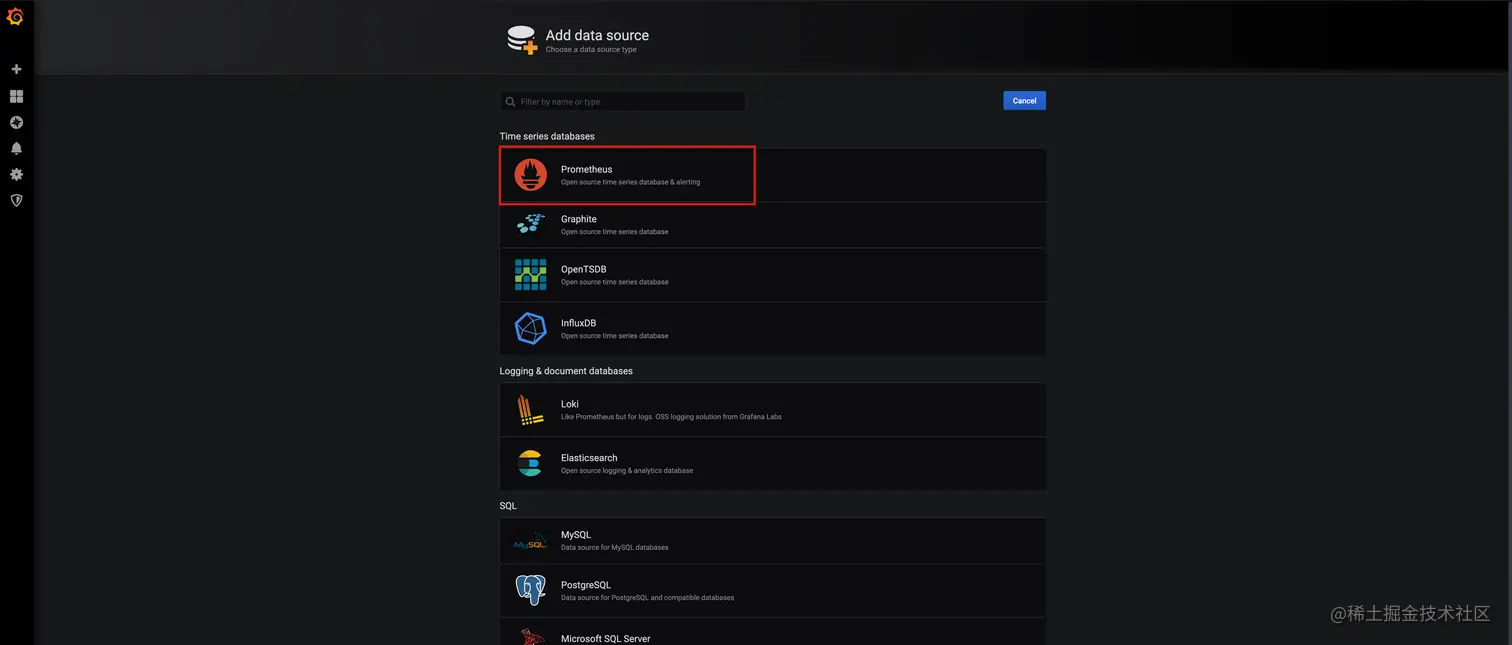Click Loki description about Grafana Labs
Image resolution: width=1512 pixels, height=645 pixels.
671,417
